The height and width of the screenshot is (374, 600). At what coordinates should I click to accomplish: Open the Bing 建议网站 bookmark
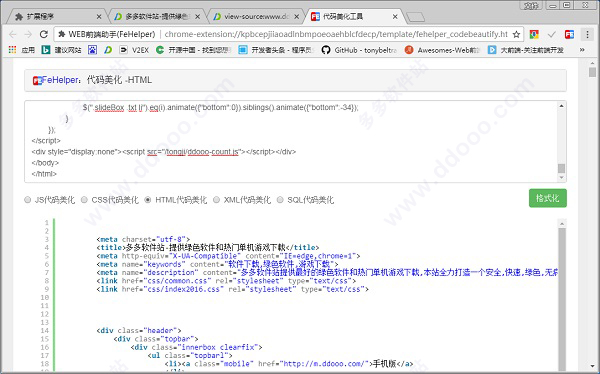pyautogui.click(x=61, y=50)
